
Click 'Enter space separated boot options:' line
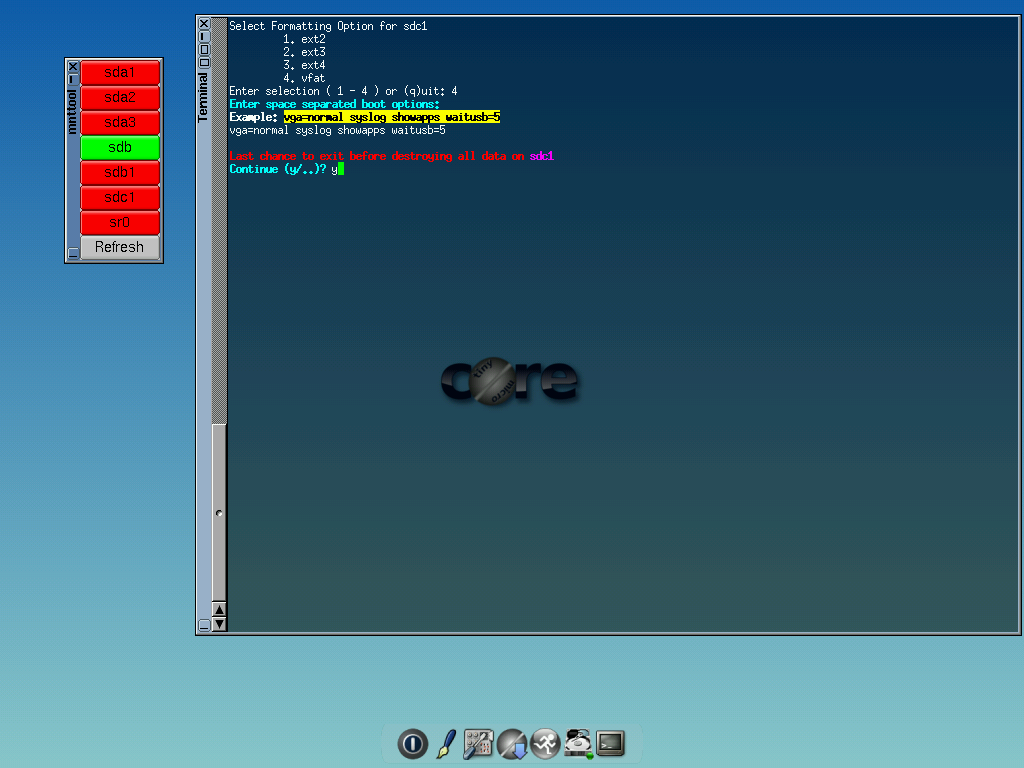point(334,104)
